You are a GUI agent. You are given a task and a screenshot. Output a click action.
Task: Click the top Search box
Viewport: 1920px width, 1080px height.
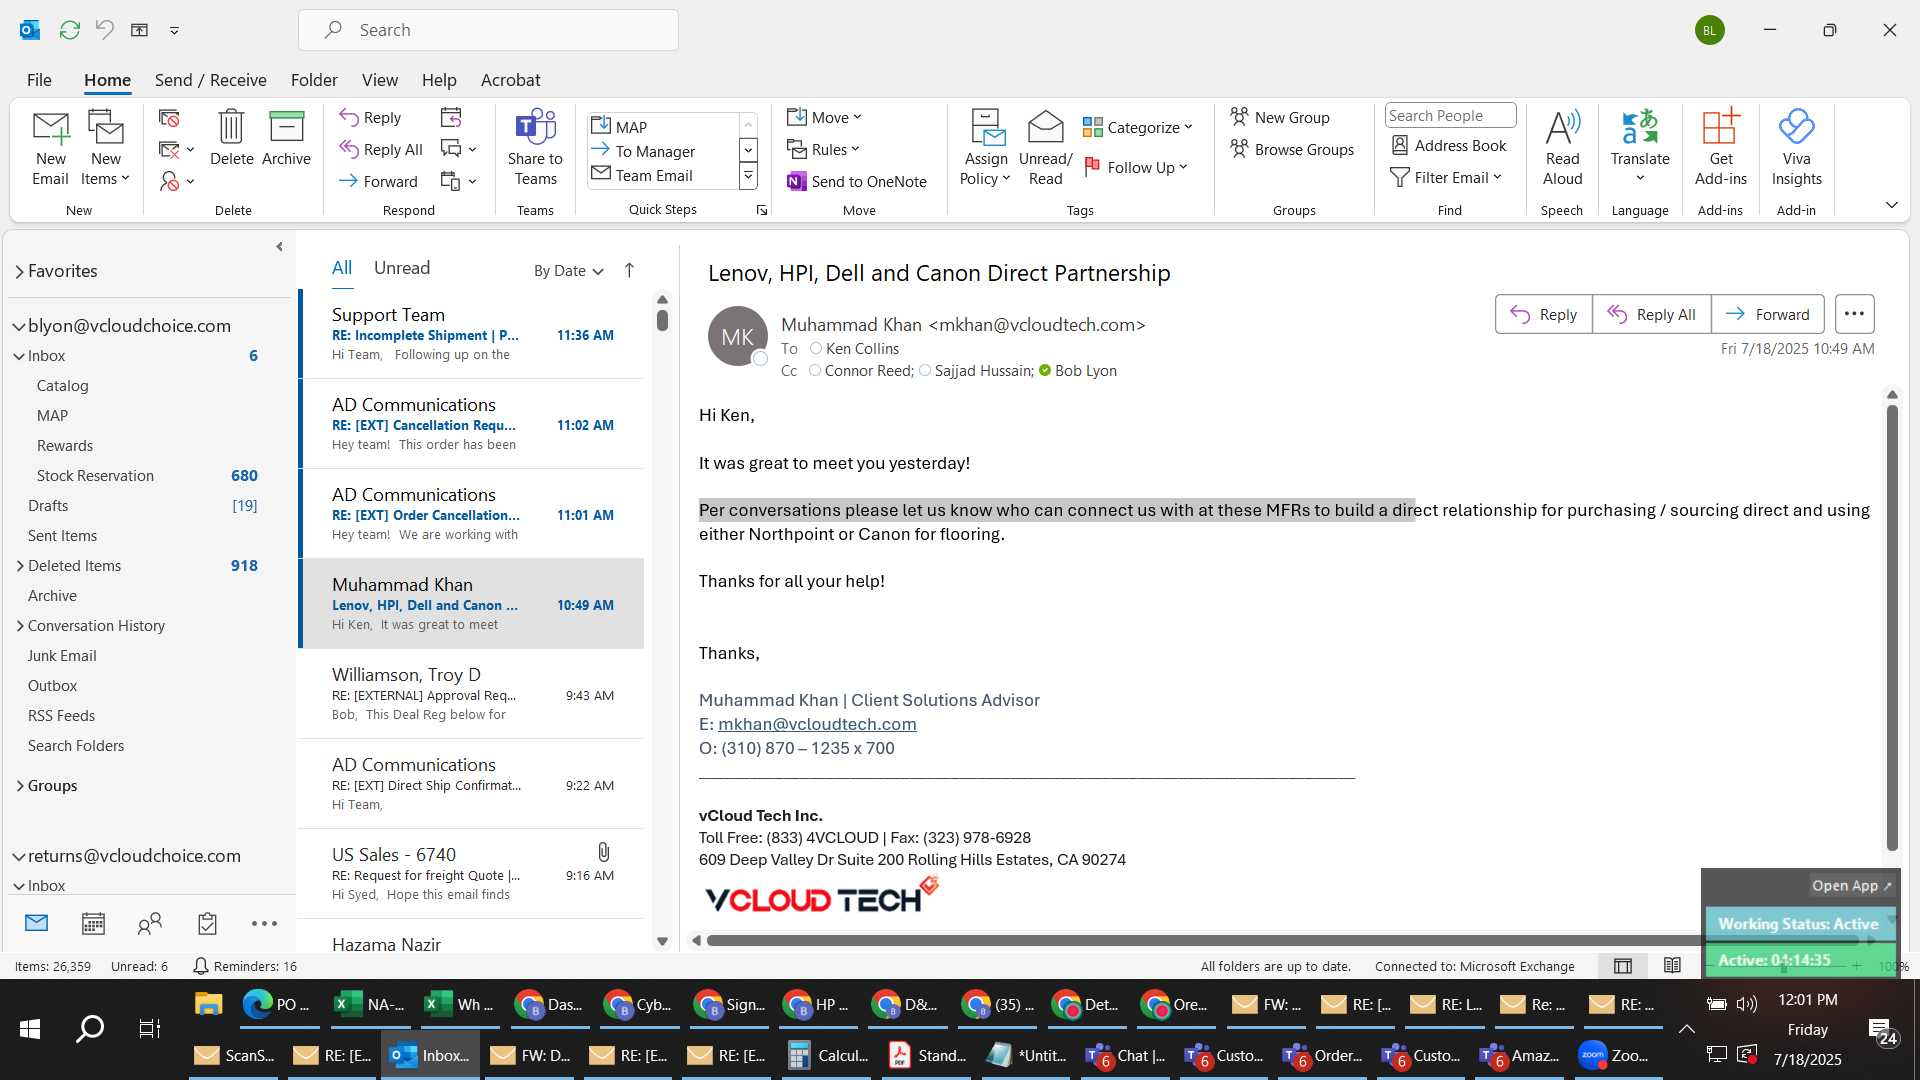pos(488,30)
